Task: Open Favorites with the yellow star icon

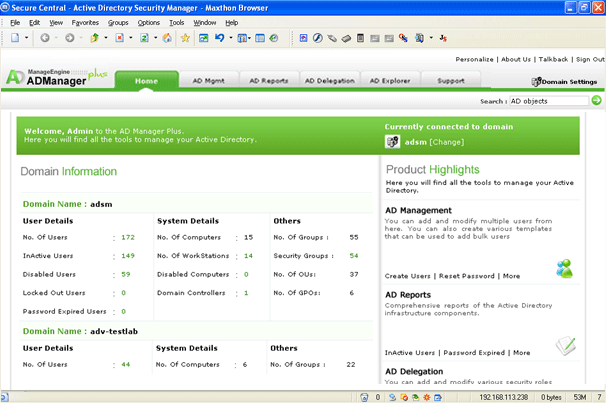Action: point(186,38)
